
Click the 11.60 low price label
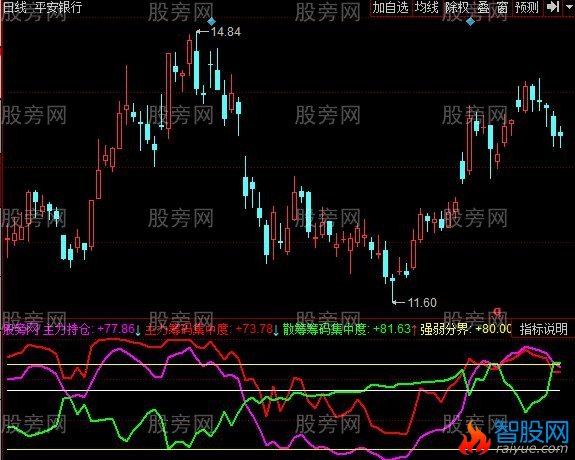[422, 303]
